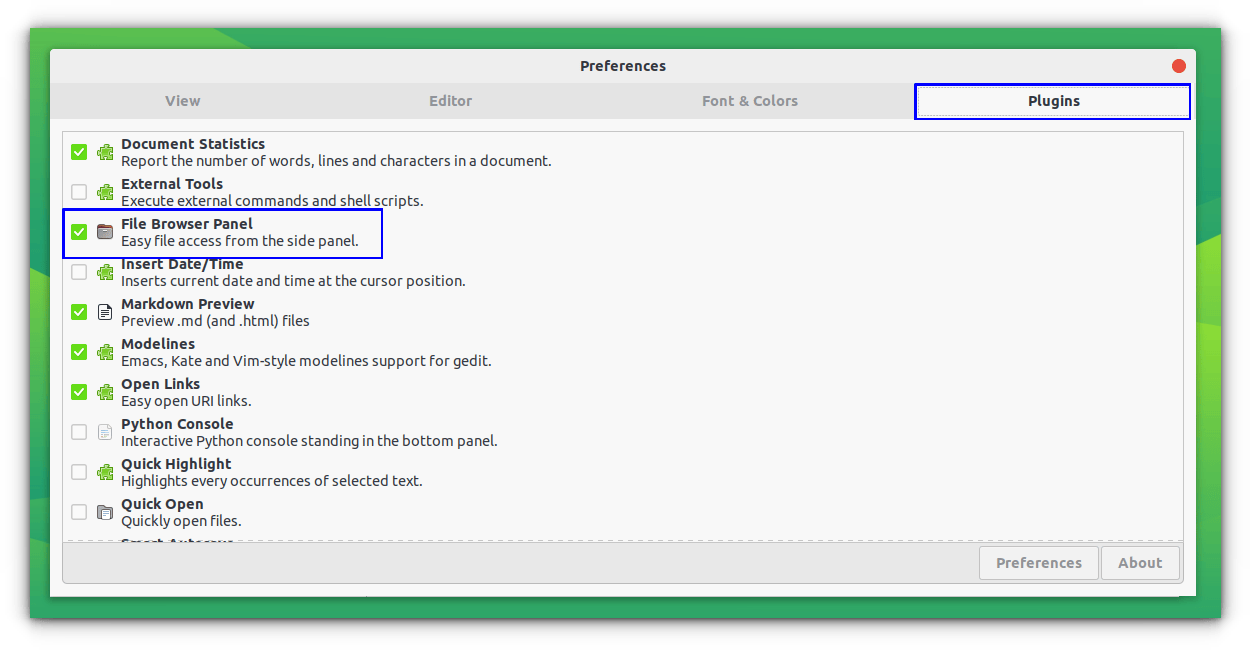Image resolution: width=1251 pixels, height=650 pixels.
Task: Disable the File Browser Panel checkbox
Action: pos(79,232)
